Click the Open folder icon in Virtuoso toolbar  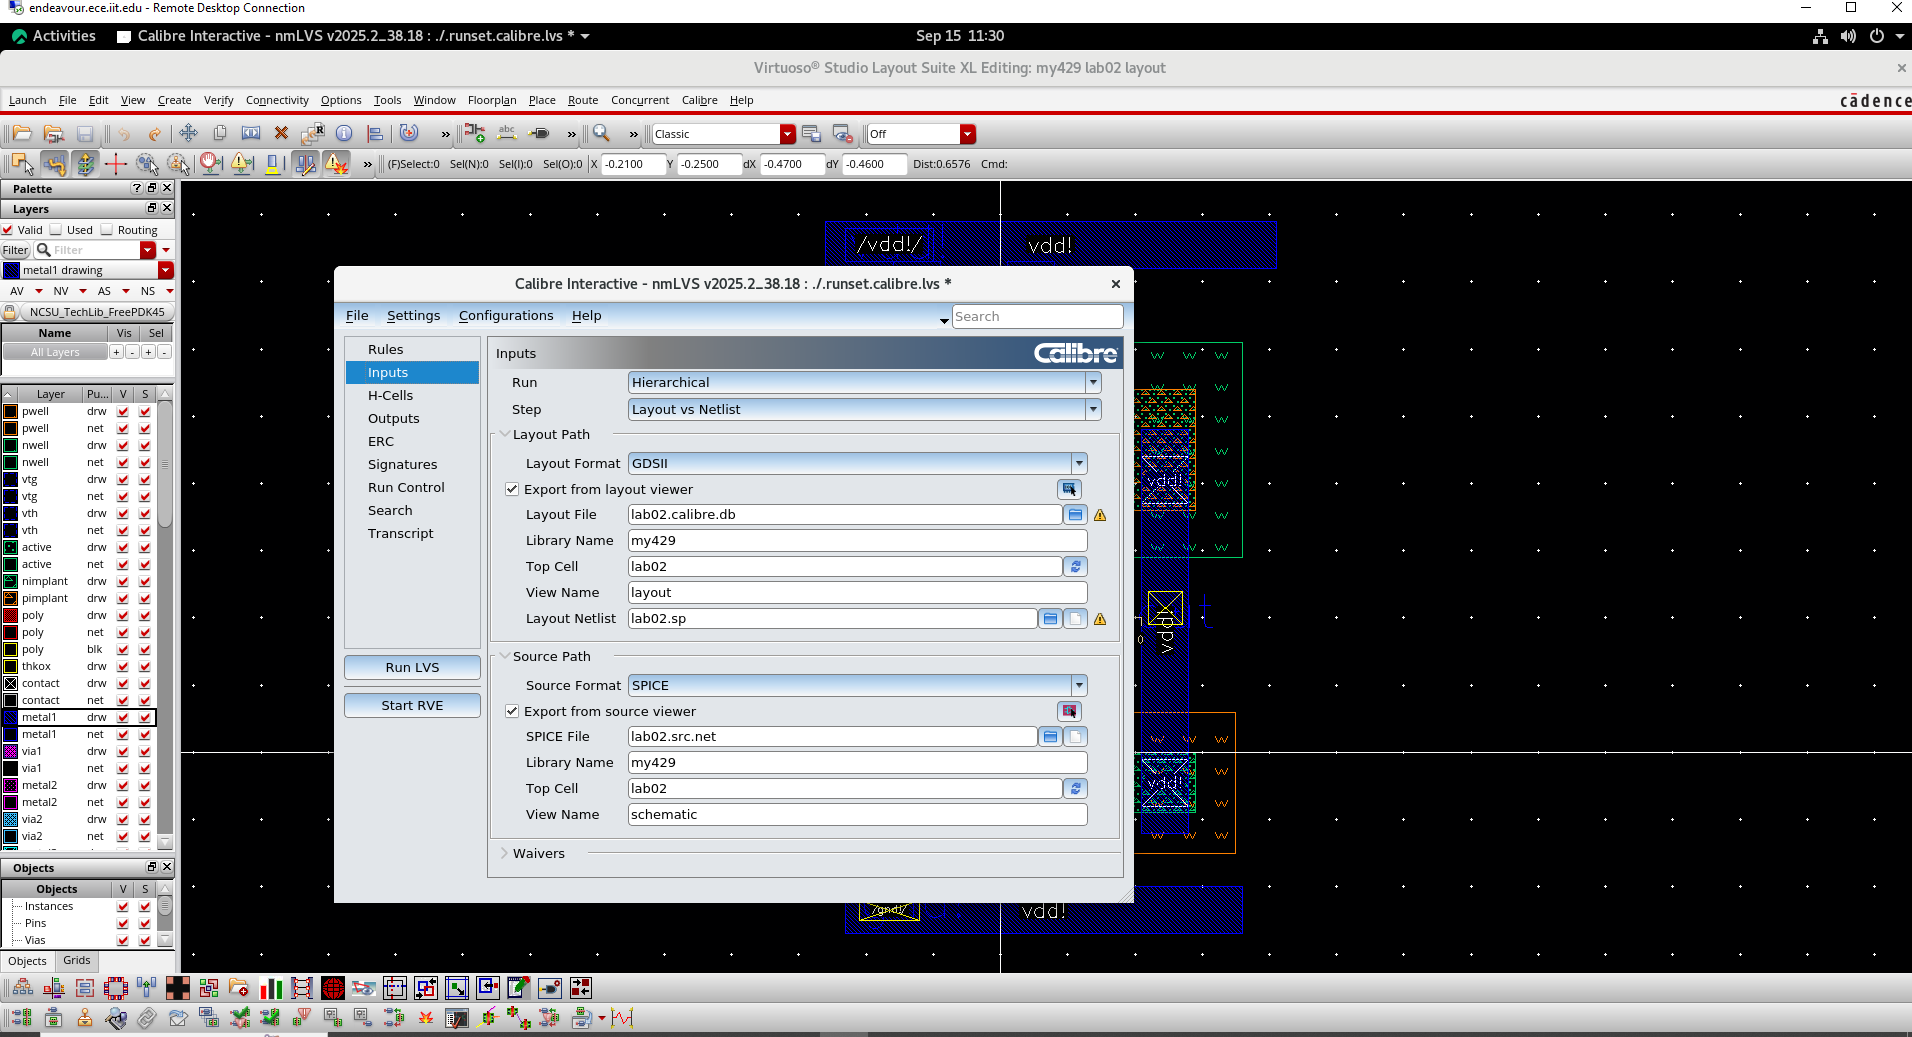[x=22, y=134]
